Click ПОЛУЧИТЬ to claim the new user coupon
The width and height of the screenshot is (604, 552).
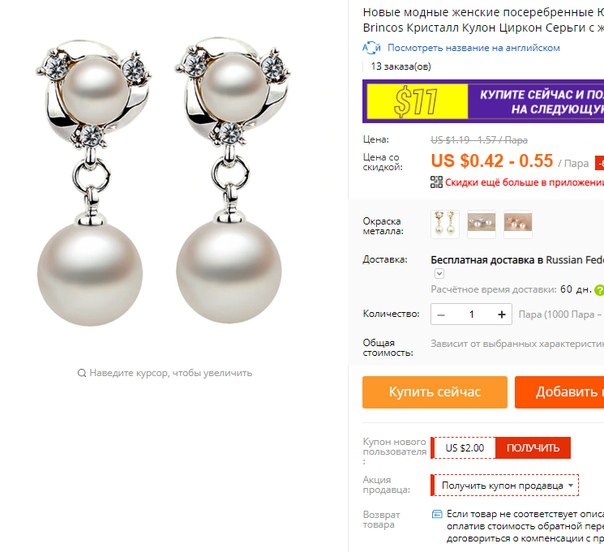[x=533, y=448]
